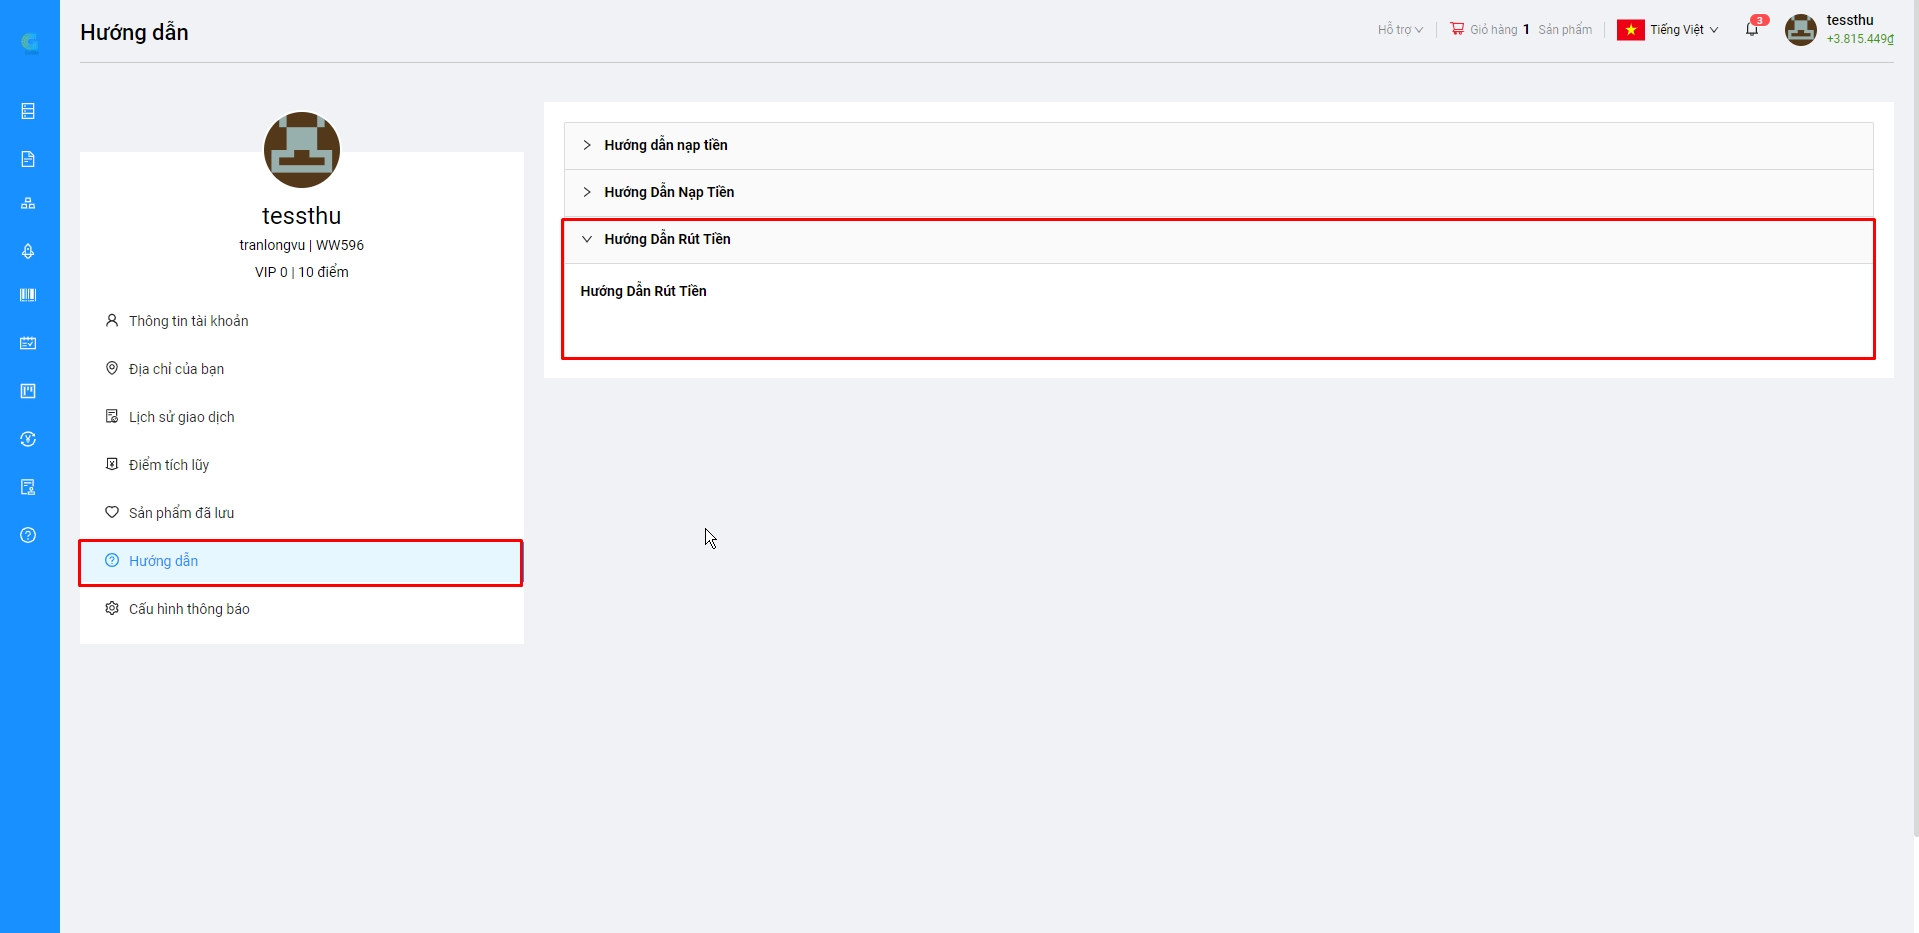Open the hierarchy tree icon in sidebar
Viewport: 1919px width, 933px height.
point(28,204)
